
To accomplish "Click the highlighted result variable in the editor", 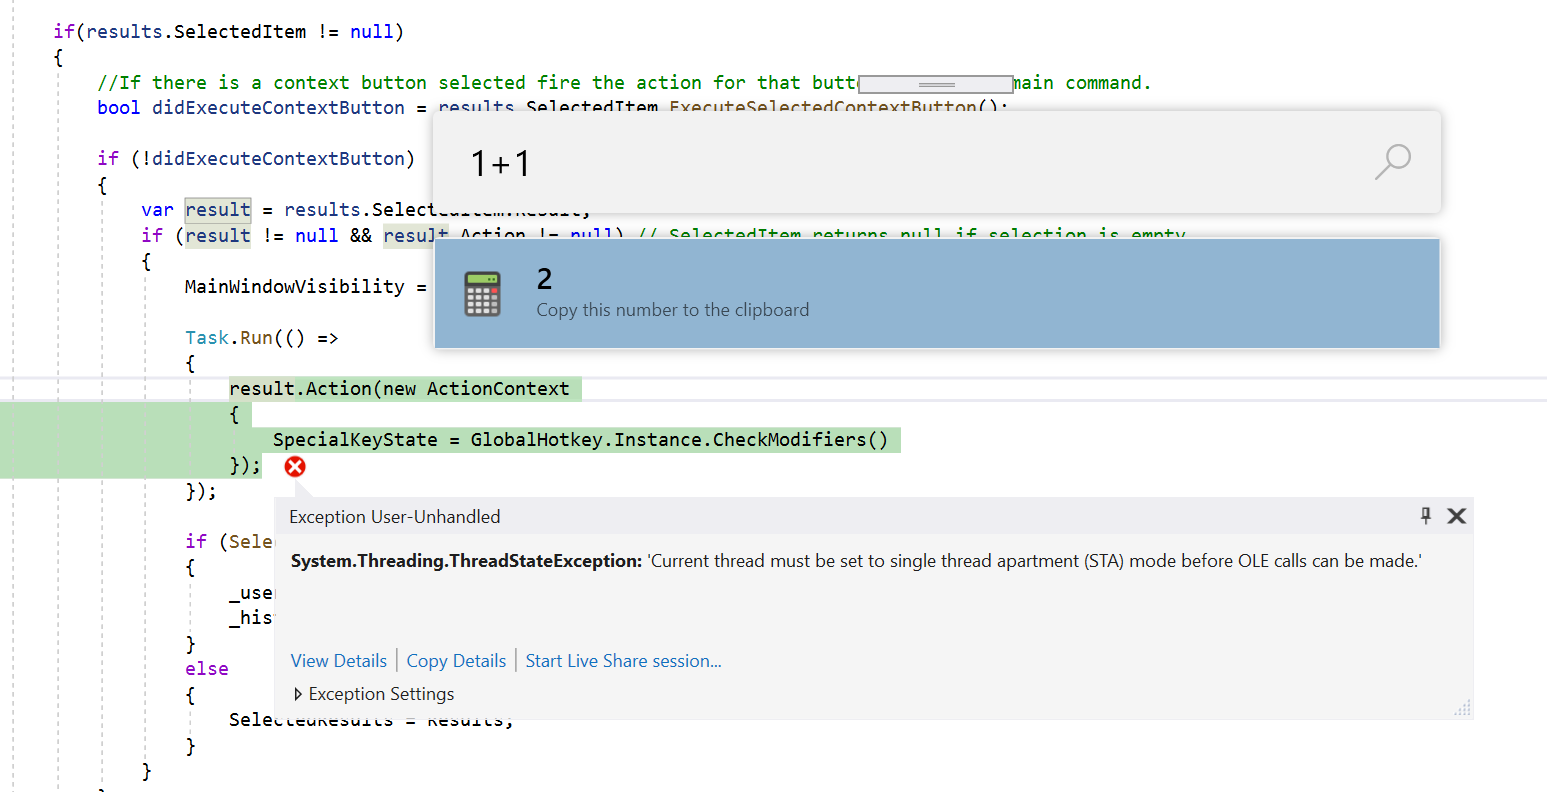I will click(218, 209).
